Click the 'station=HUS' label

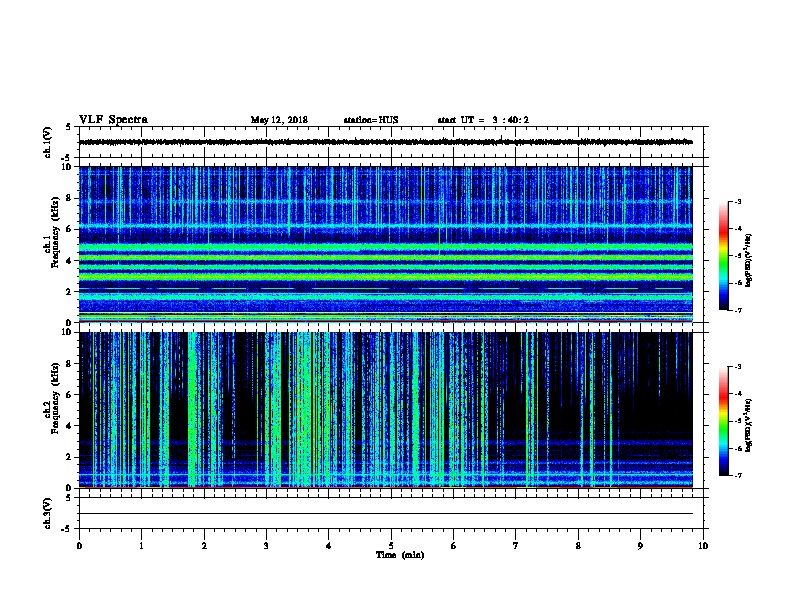(371, 120)
